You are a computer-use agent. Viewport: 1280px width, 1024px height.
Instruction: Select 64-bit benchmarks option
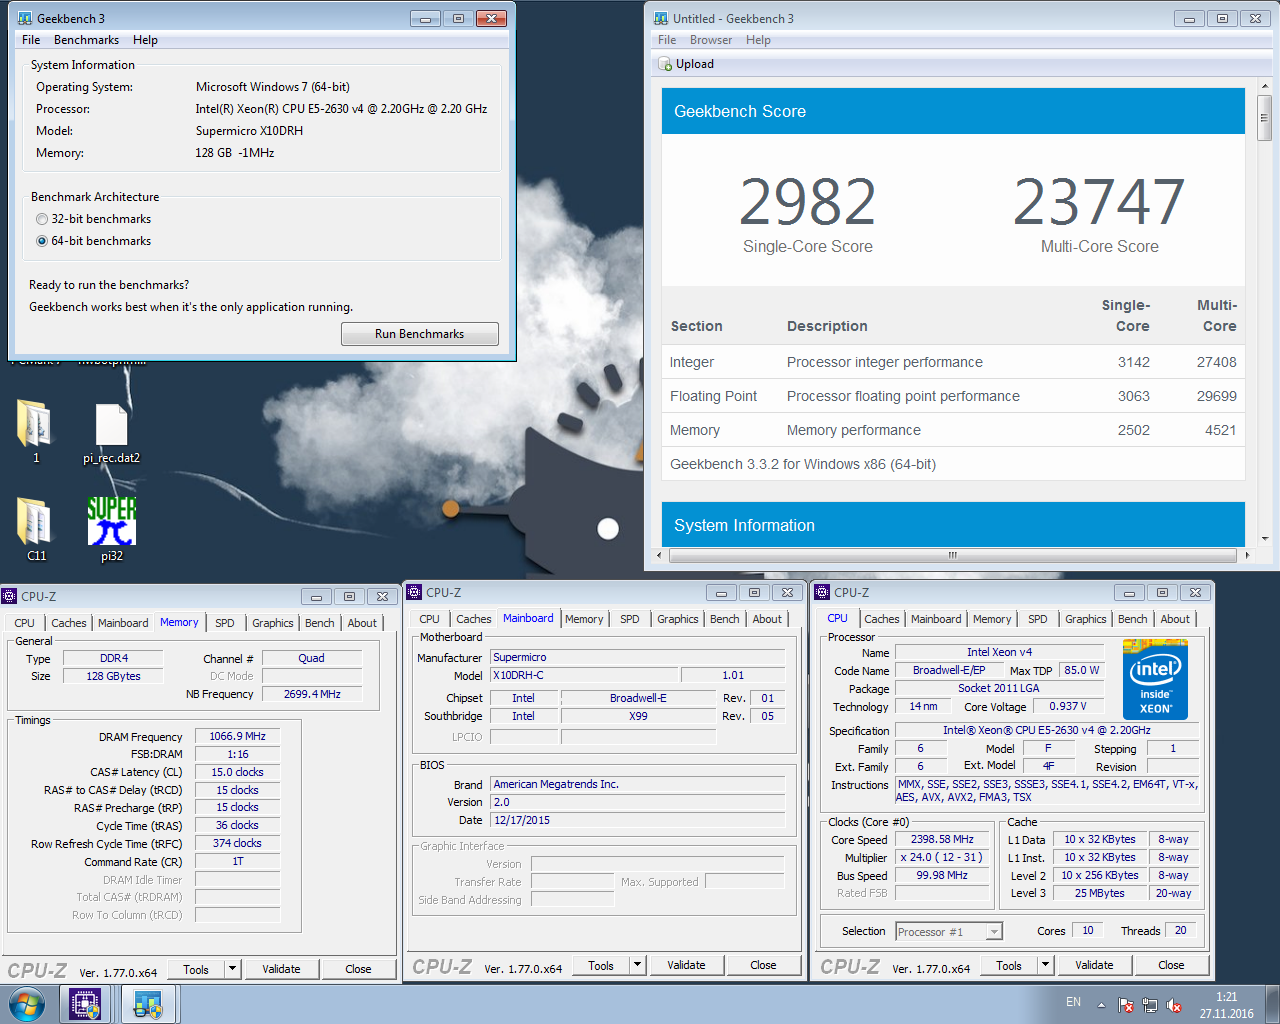tap(42, 241)
